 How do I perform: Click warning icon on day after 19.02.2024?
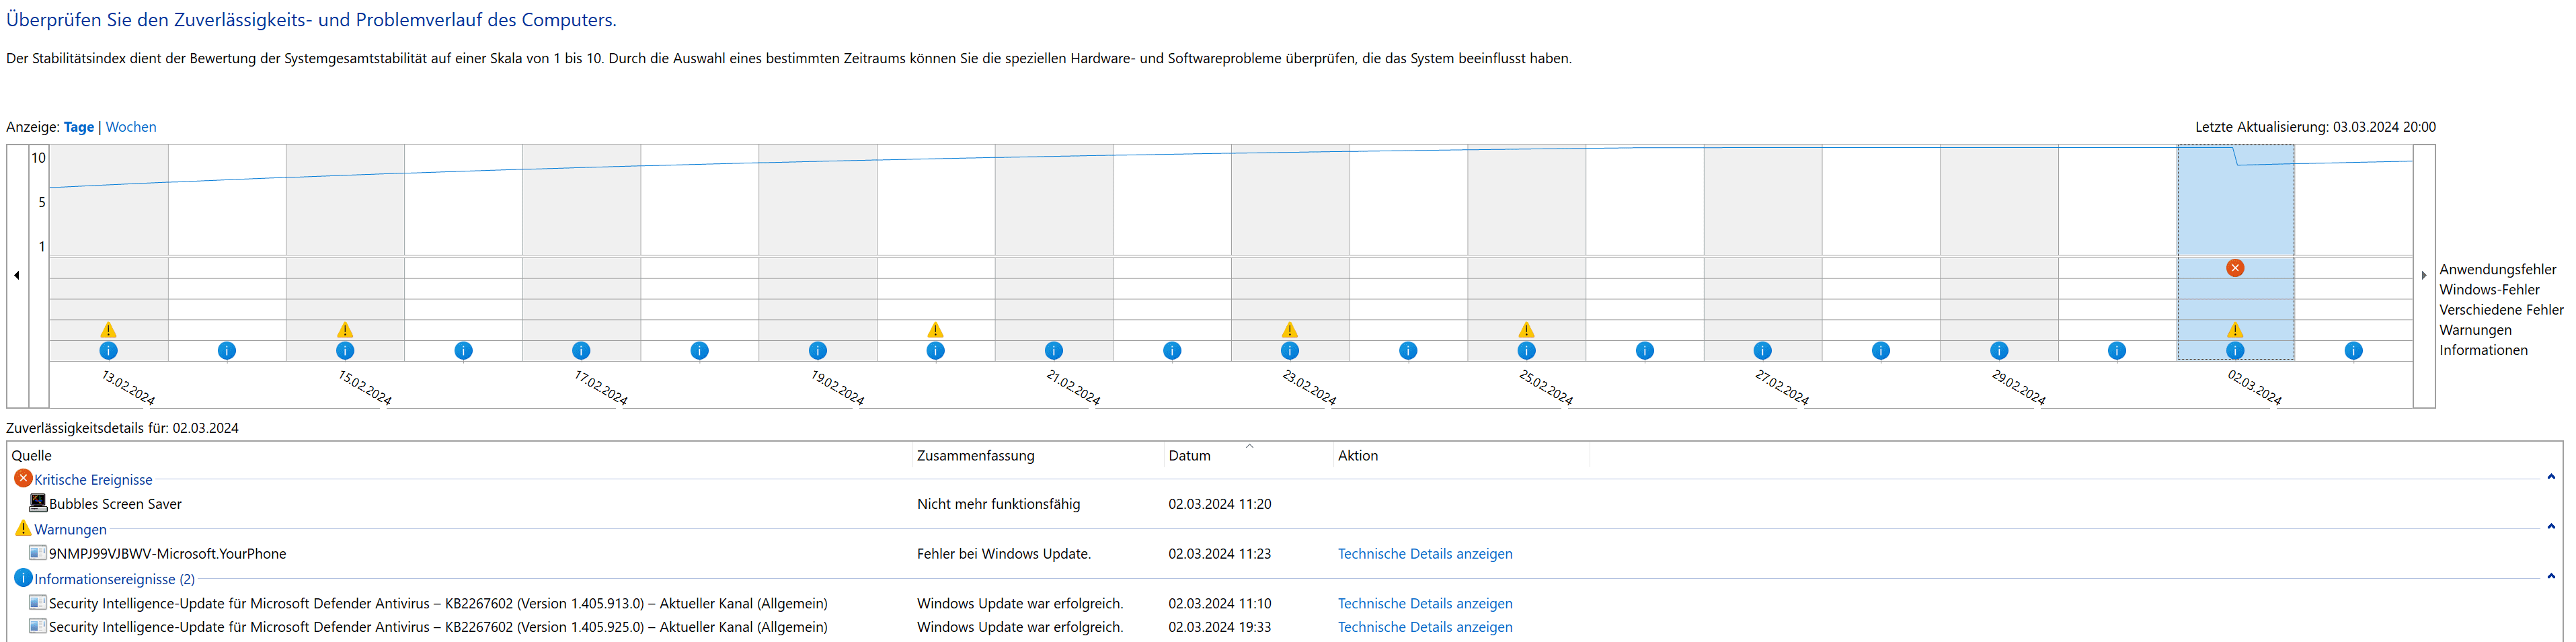[x=935, y=330]
